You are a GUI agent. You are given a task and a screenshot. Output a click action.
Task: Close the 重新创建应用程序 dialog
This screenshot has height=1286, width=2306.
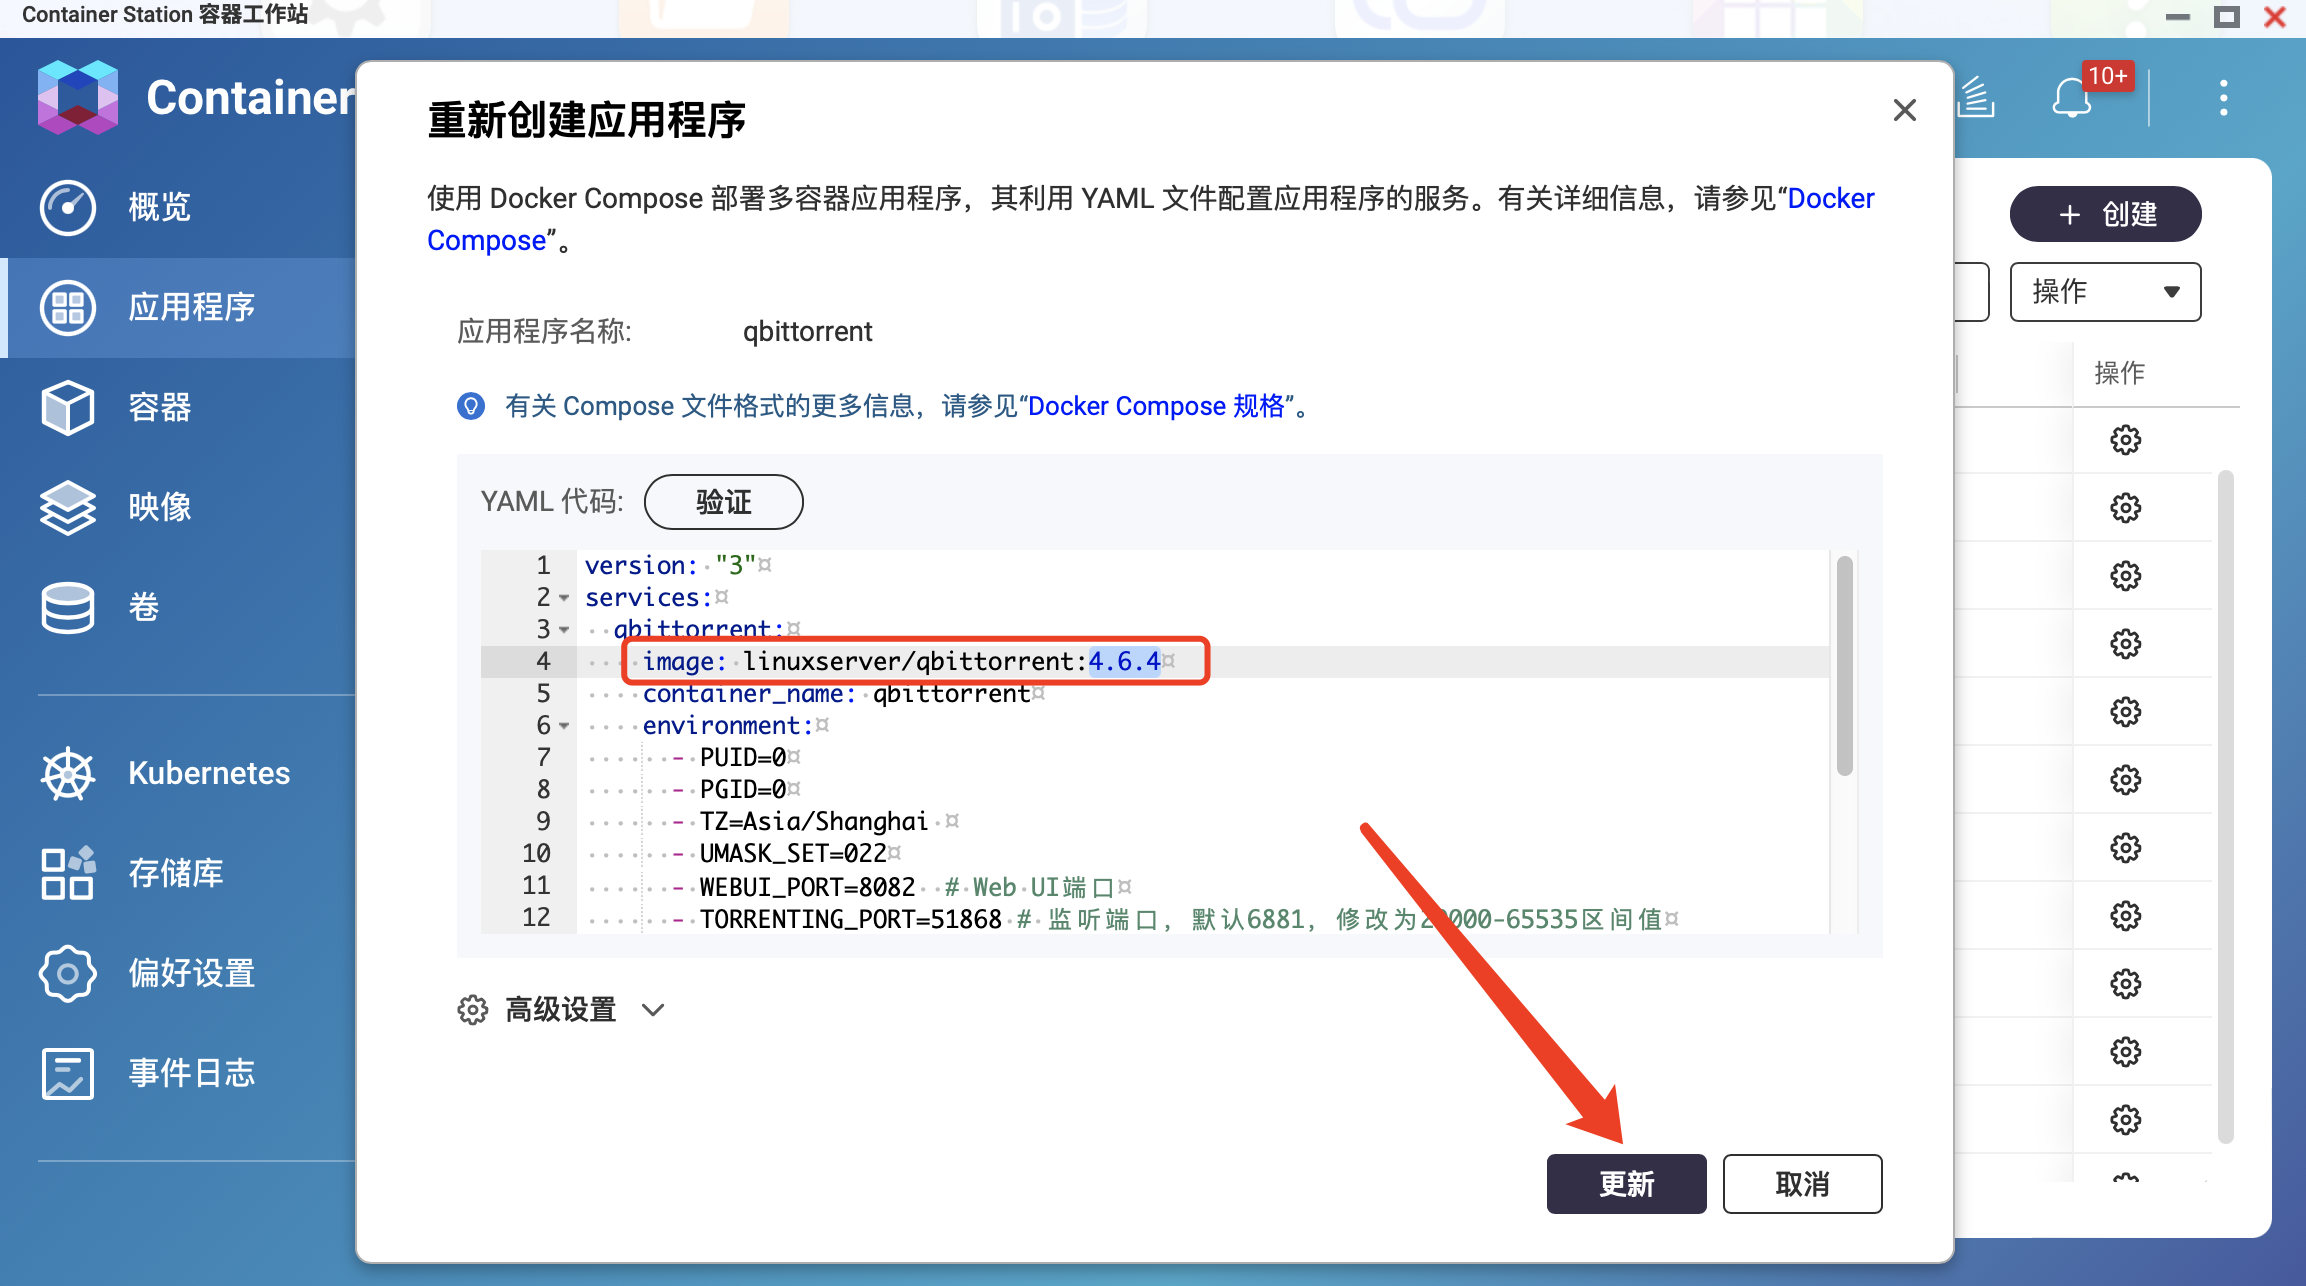[1904, 110]
